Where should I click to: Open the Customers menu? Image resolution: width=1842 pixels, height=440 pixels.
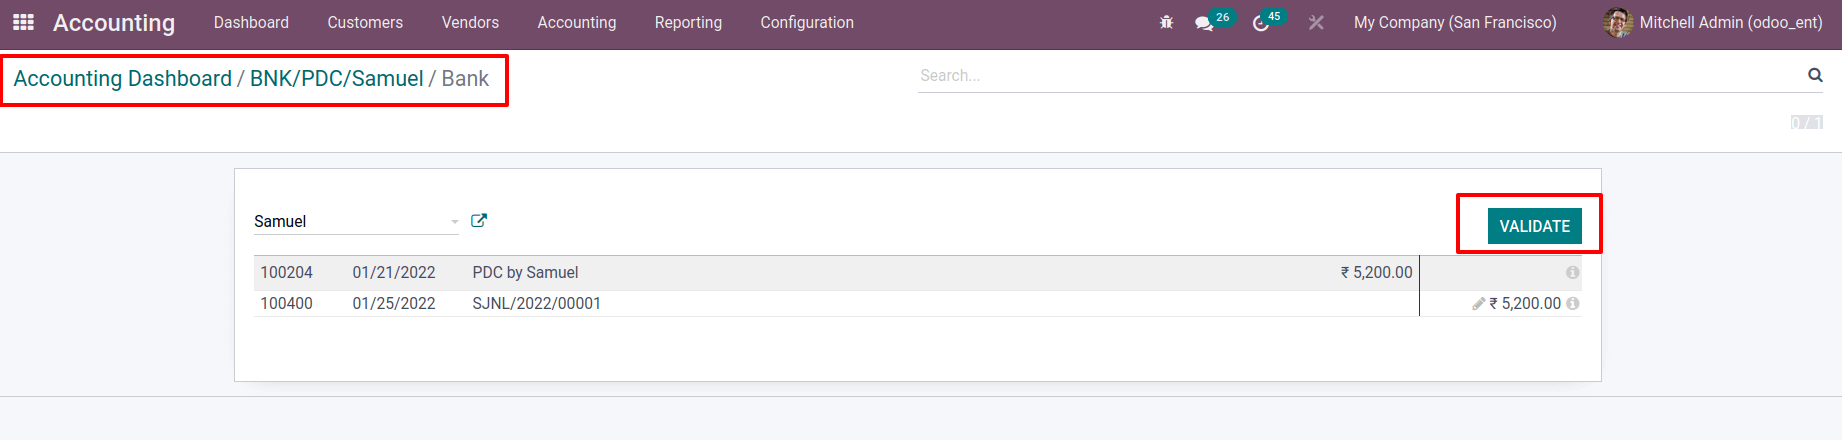click(365, 22)
